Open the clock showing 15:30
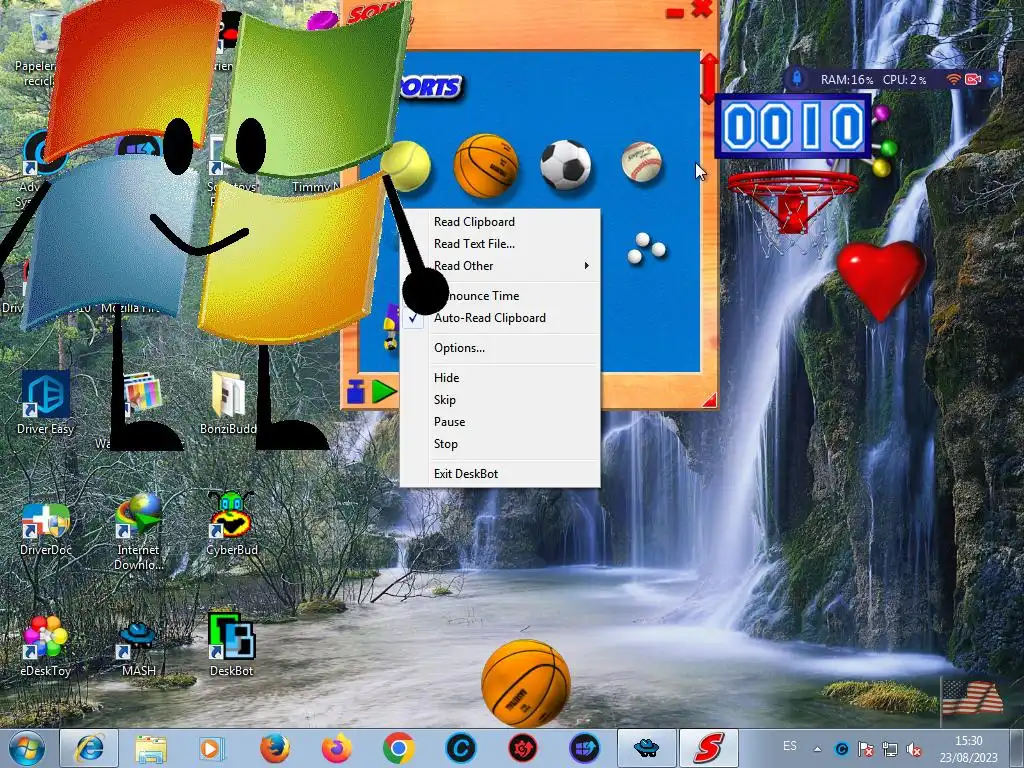 (968, 749)
